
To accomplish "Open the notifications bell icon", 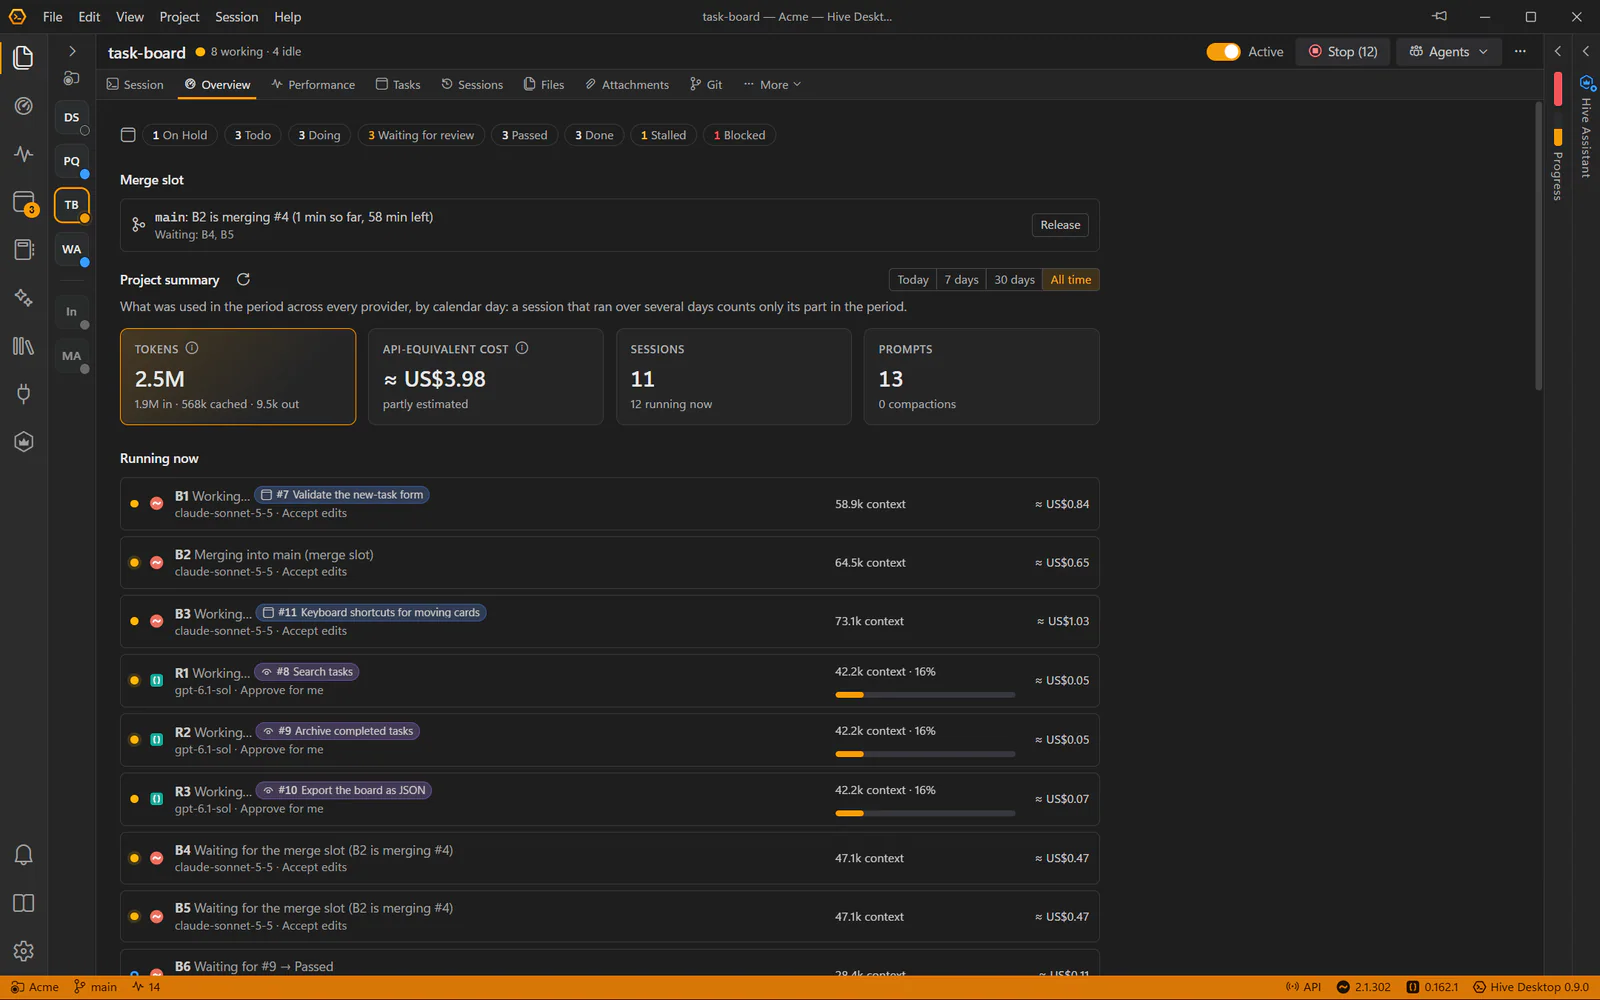I will tap(24, 855).
